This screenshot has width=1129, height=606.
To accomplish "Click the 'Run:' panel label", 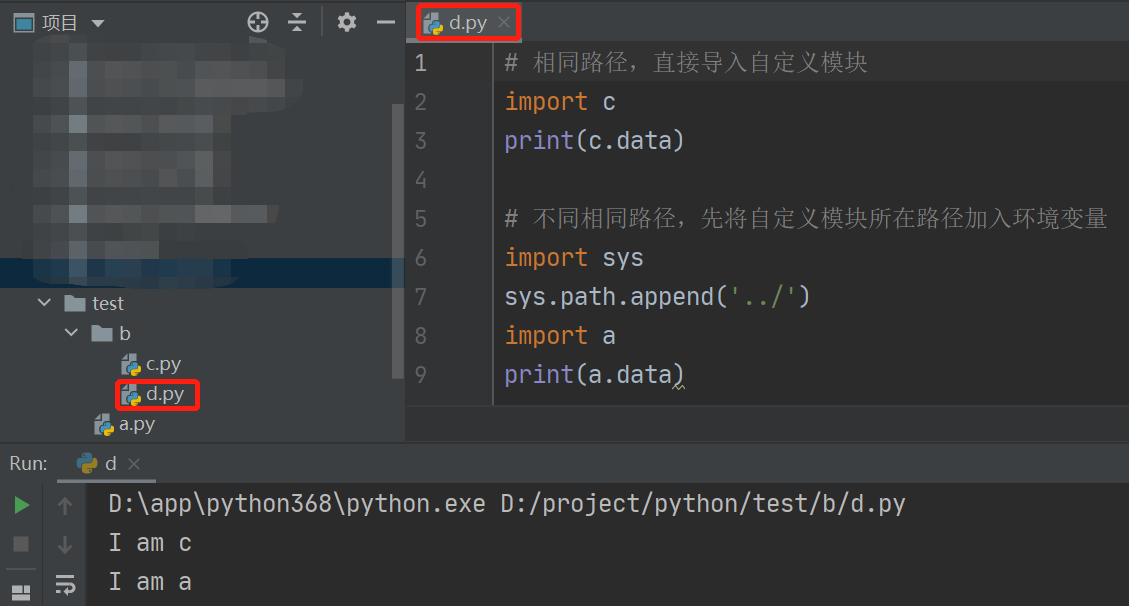I will click(28, 463).
